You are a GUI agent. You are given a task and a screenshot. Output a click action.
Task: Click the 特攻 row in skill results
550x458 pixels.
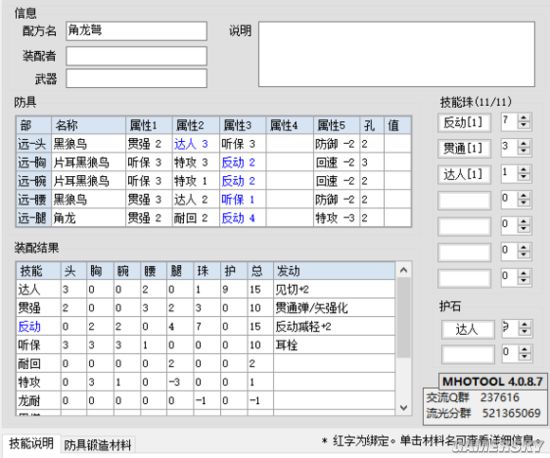pos(206,382)
